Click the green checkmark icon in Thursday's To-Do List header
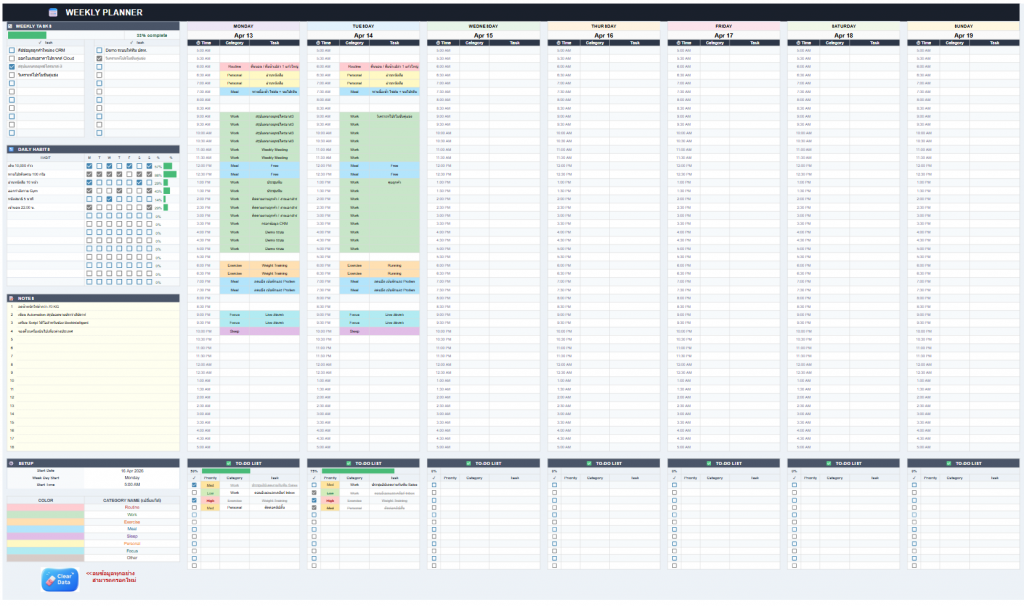Viewport: 1024px width, 606px height. [x=587, y=464]
